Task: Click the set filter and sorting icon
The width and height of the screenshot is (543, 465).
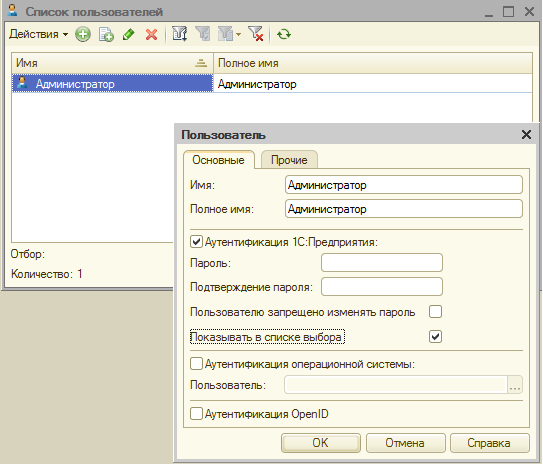Action: pyautogui.click(x=179, y=34)
